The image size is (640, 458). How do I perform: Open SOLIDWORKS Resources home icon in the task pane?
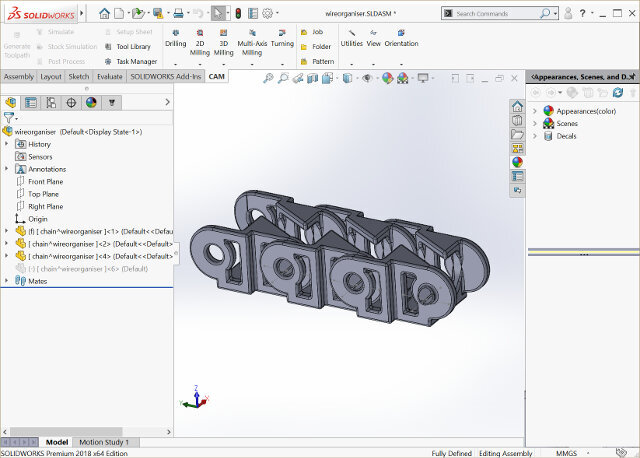pyautogui.click(x=517, y=106)
